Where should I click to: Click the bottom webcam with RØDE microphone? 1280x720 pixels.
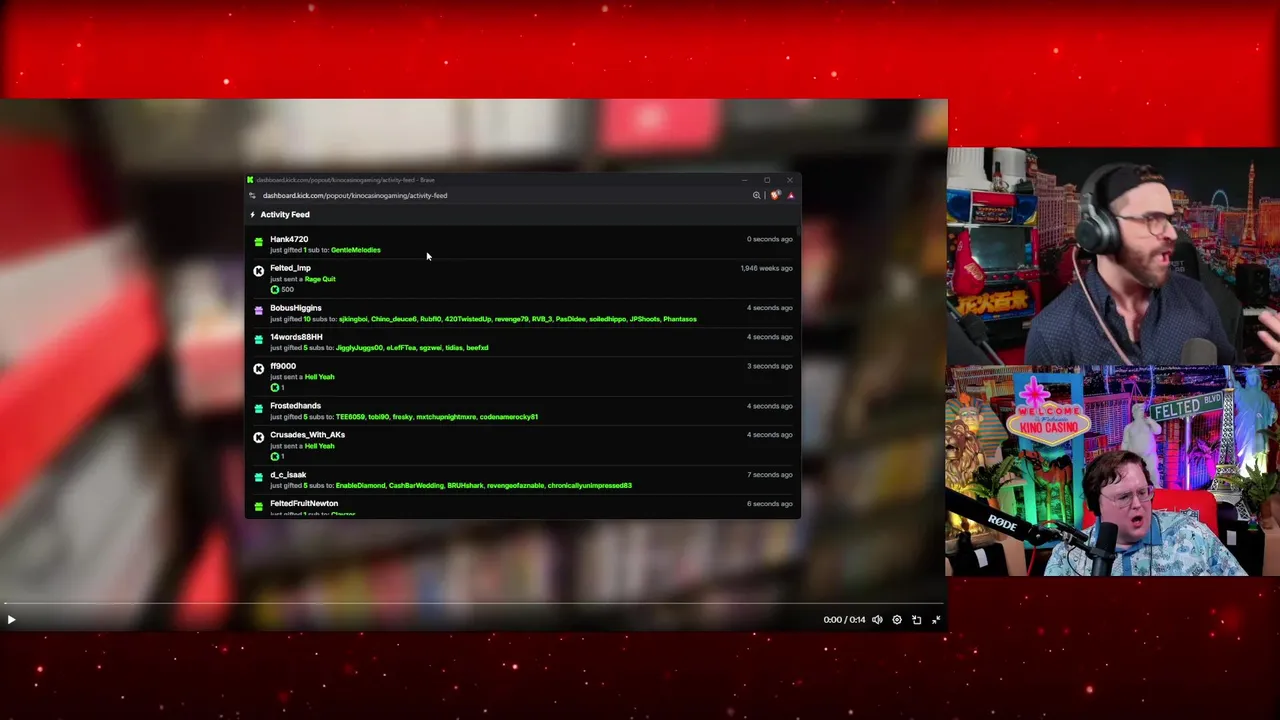[1113, 472]
